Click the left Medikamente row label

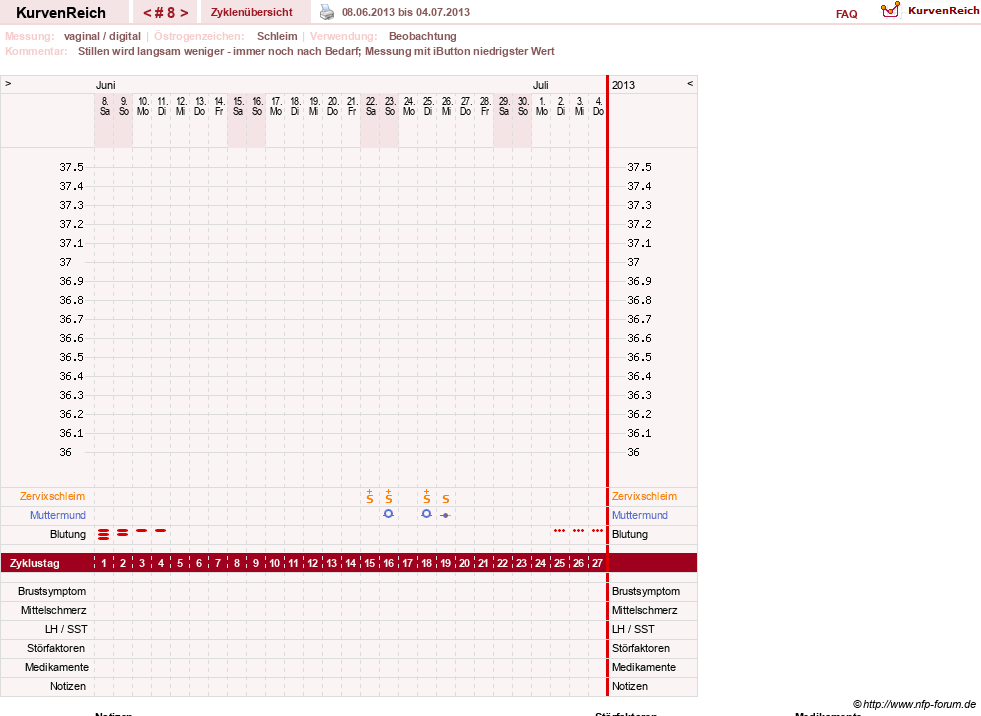tap(57, 667)
